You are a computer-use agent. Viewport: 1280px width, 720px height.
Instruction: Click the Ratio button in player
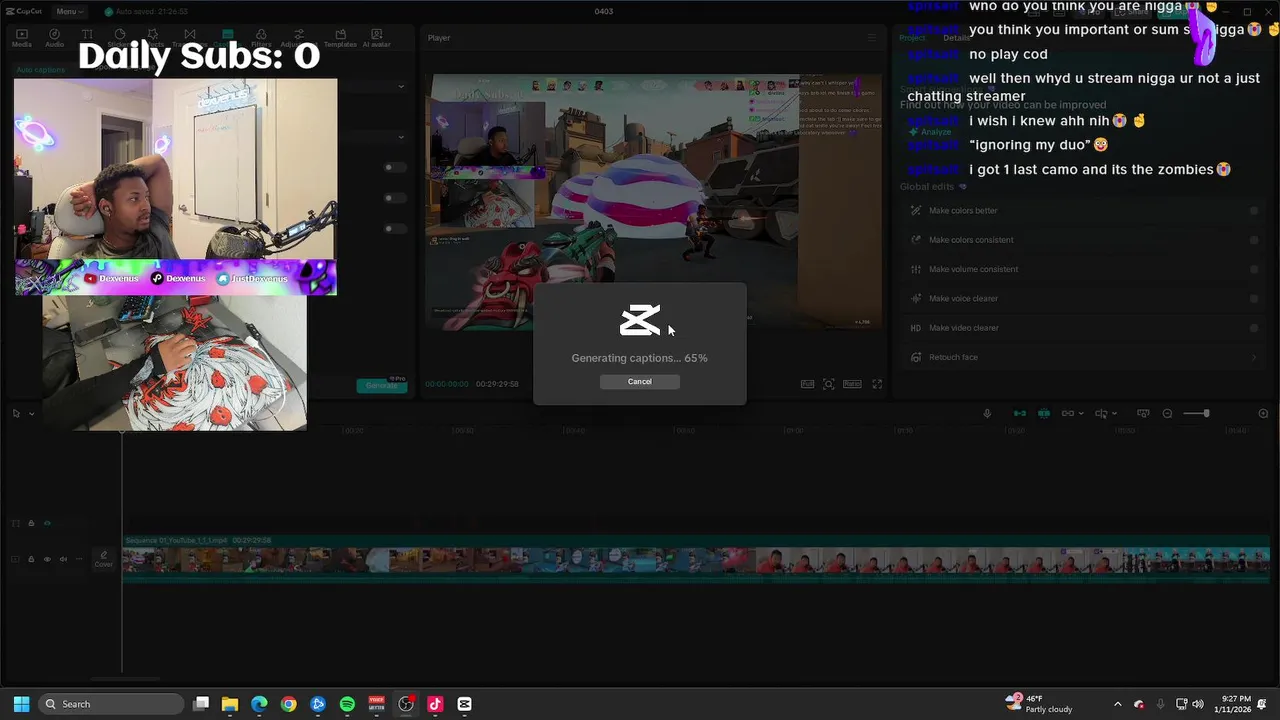pos(852,384)
